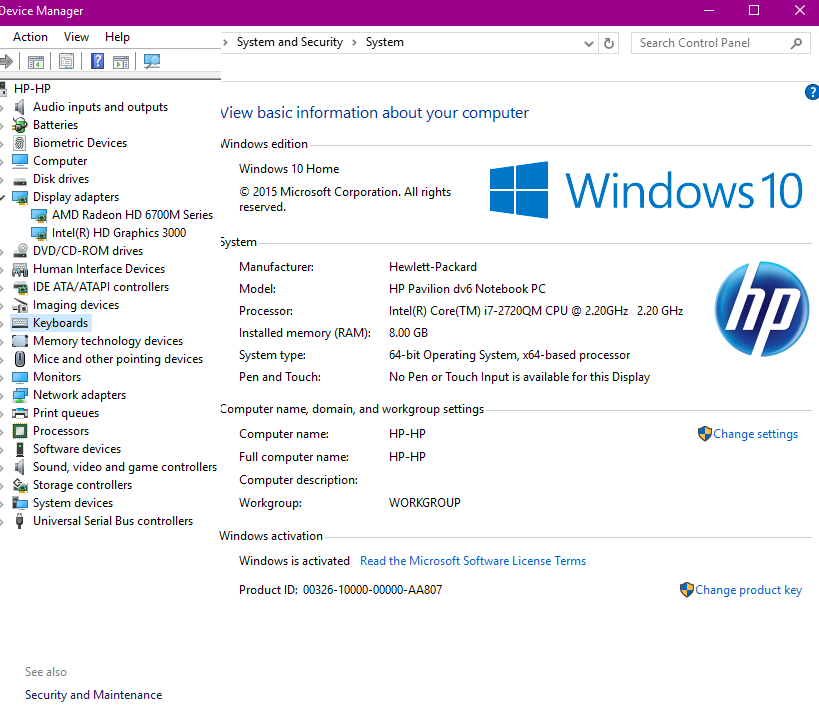Click the refresh button in Control Panel address bar
Screen dimensions: 819x710
pyautogui.click(x=609, y=43)
